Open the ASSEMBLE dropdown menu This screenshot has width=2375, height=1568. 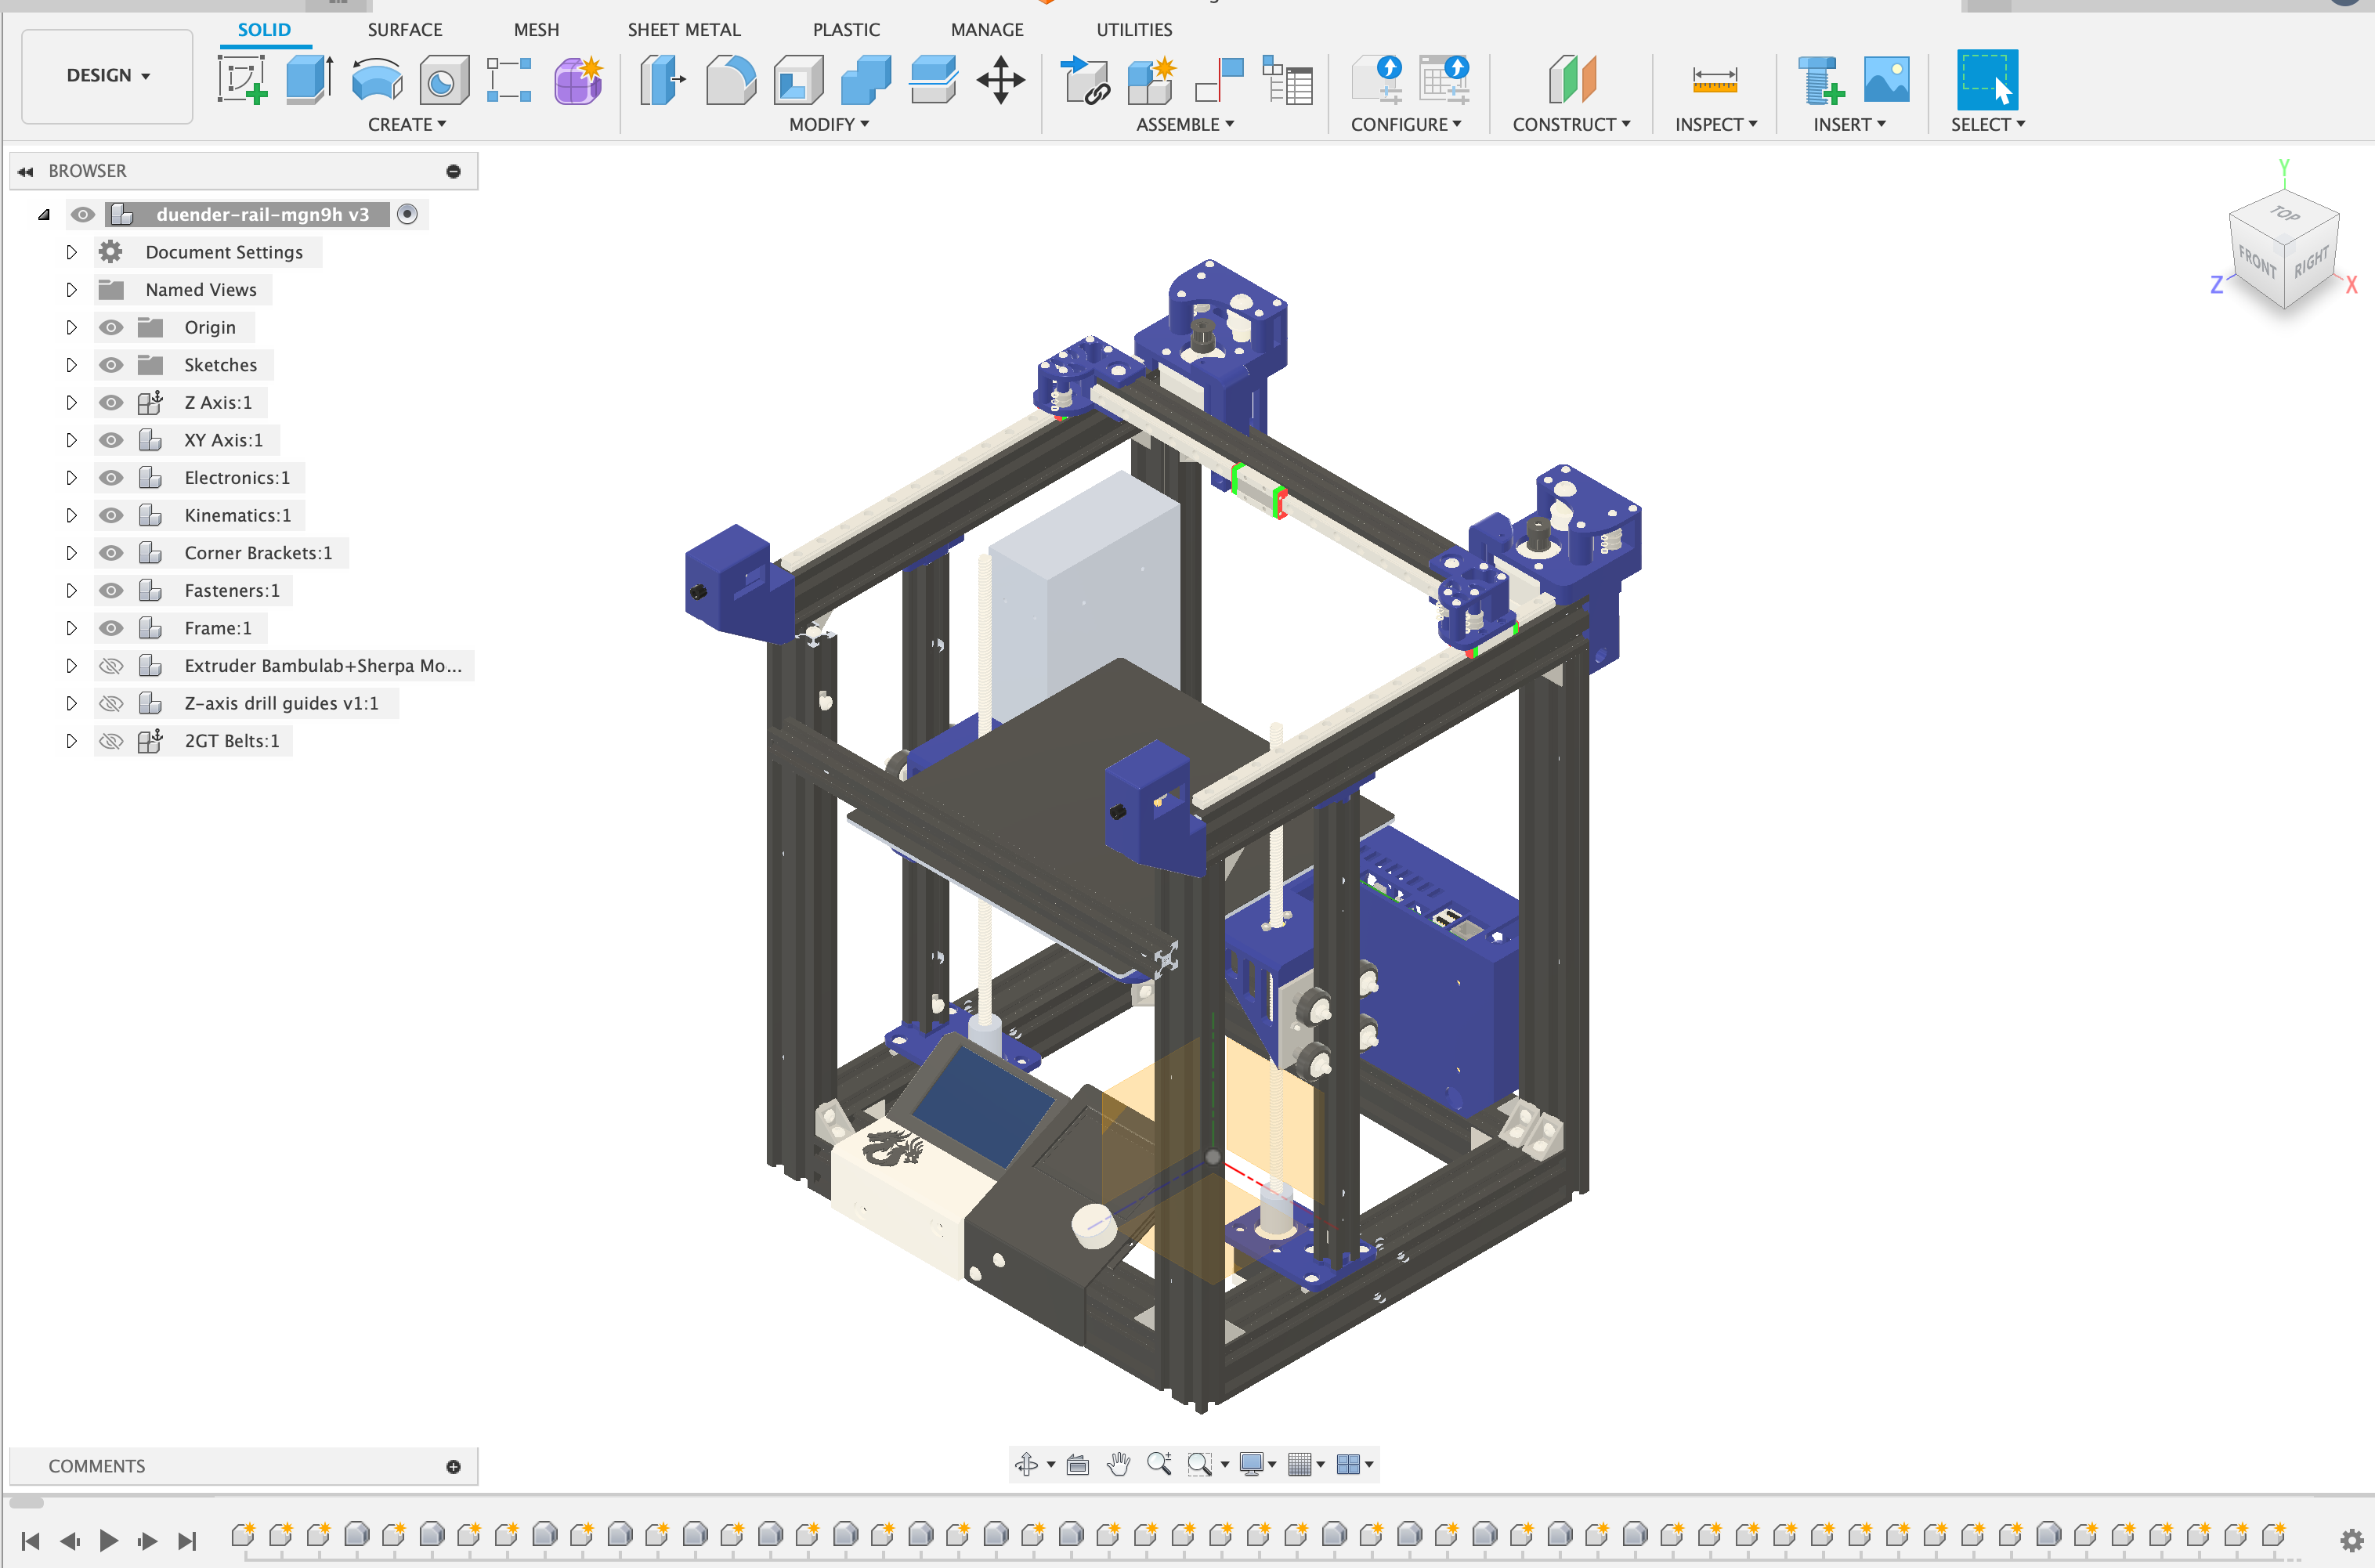[1185, 124]
